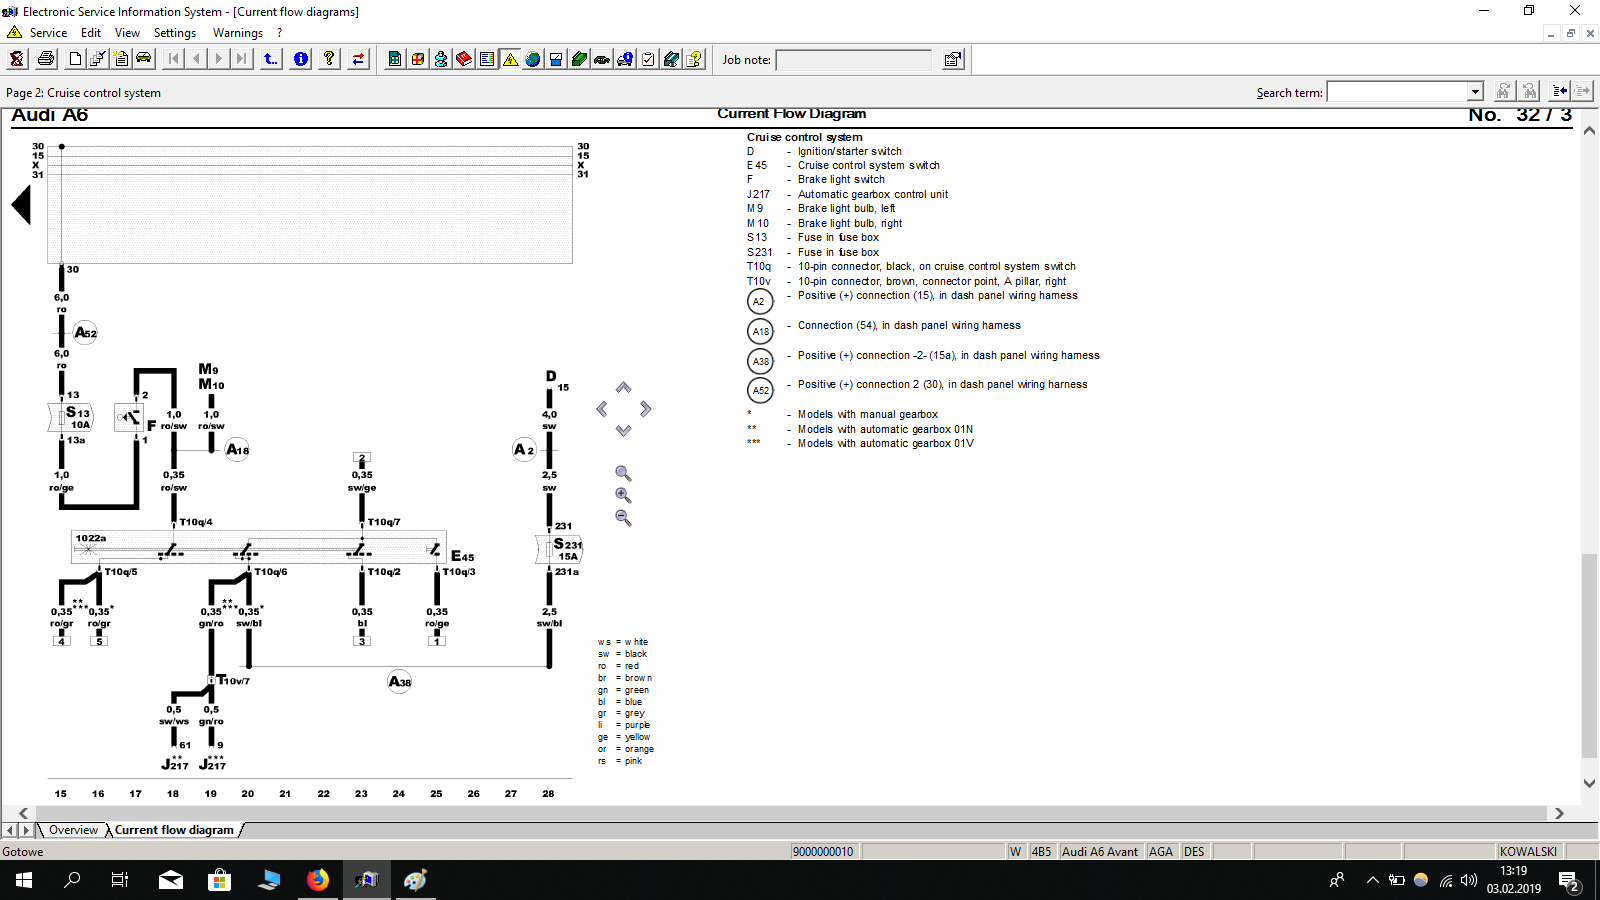
Task: Click the blue information circle icon
Action: (301, 59)
